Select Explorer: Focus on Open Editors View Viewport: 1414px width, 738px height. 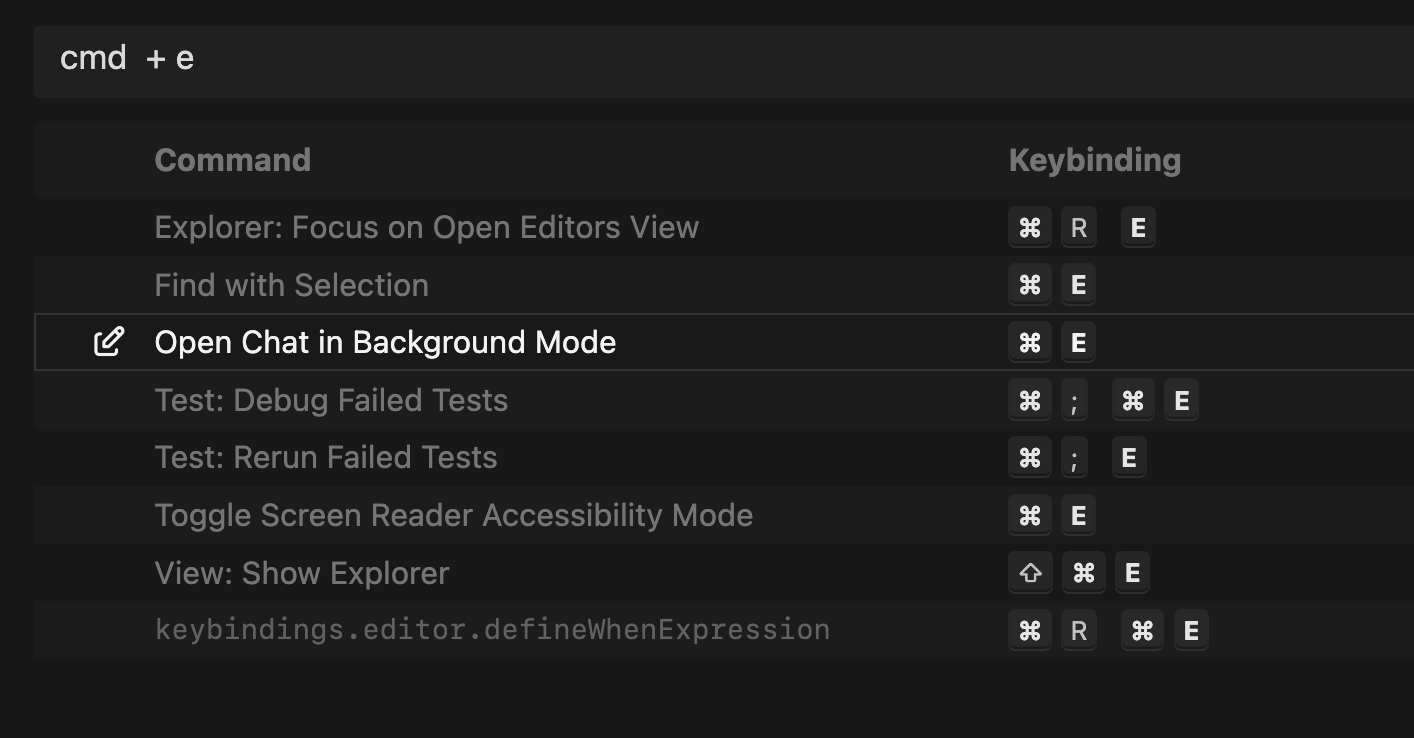[427, 228]
